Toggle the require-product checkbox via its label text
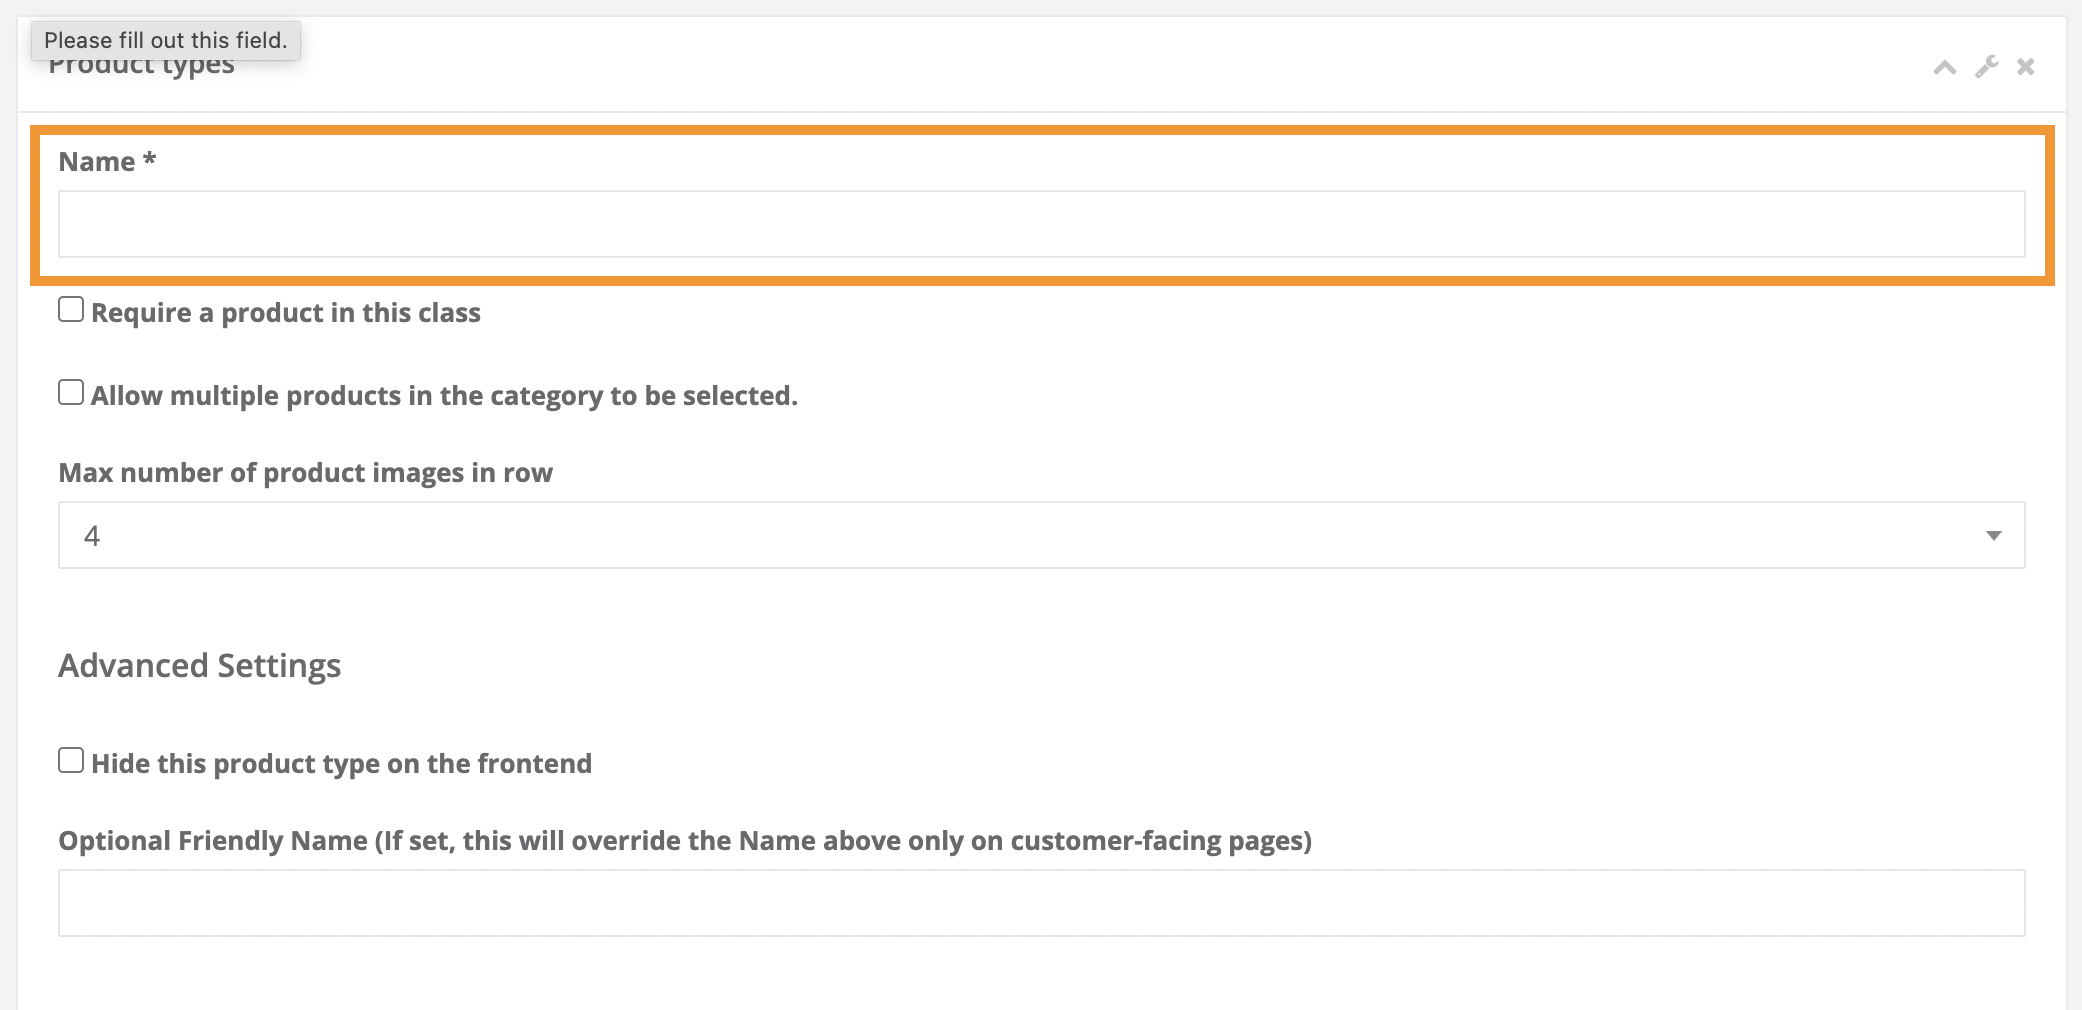The image size is (2082, 1010). 286,312
